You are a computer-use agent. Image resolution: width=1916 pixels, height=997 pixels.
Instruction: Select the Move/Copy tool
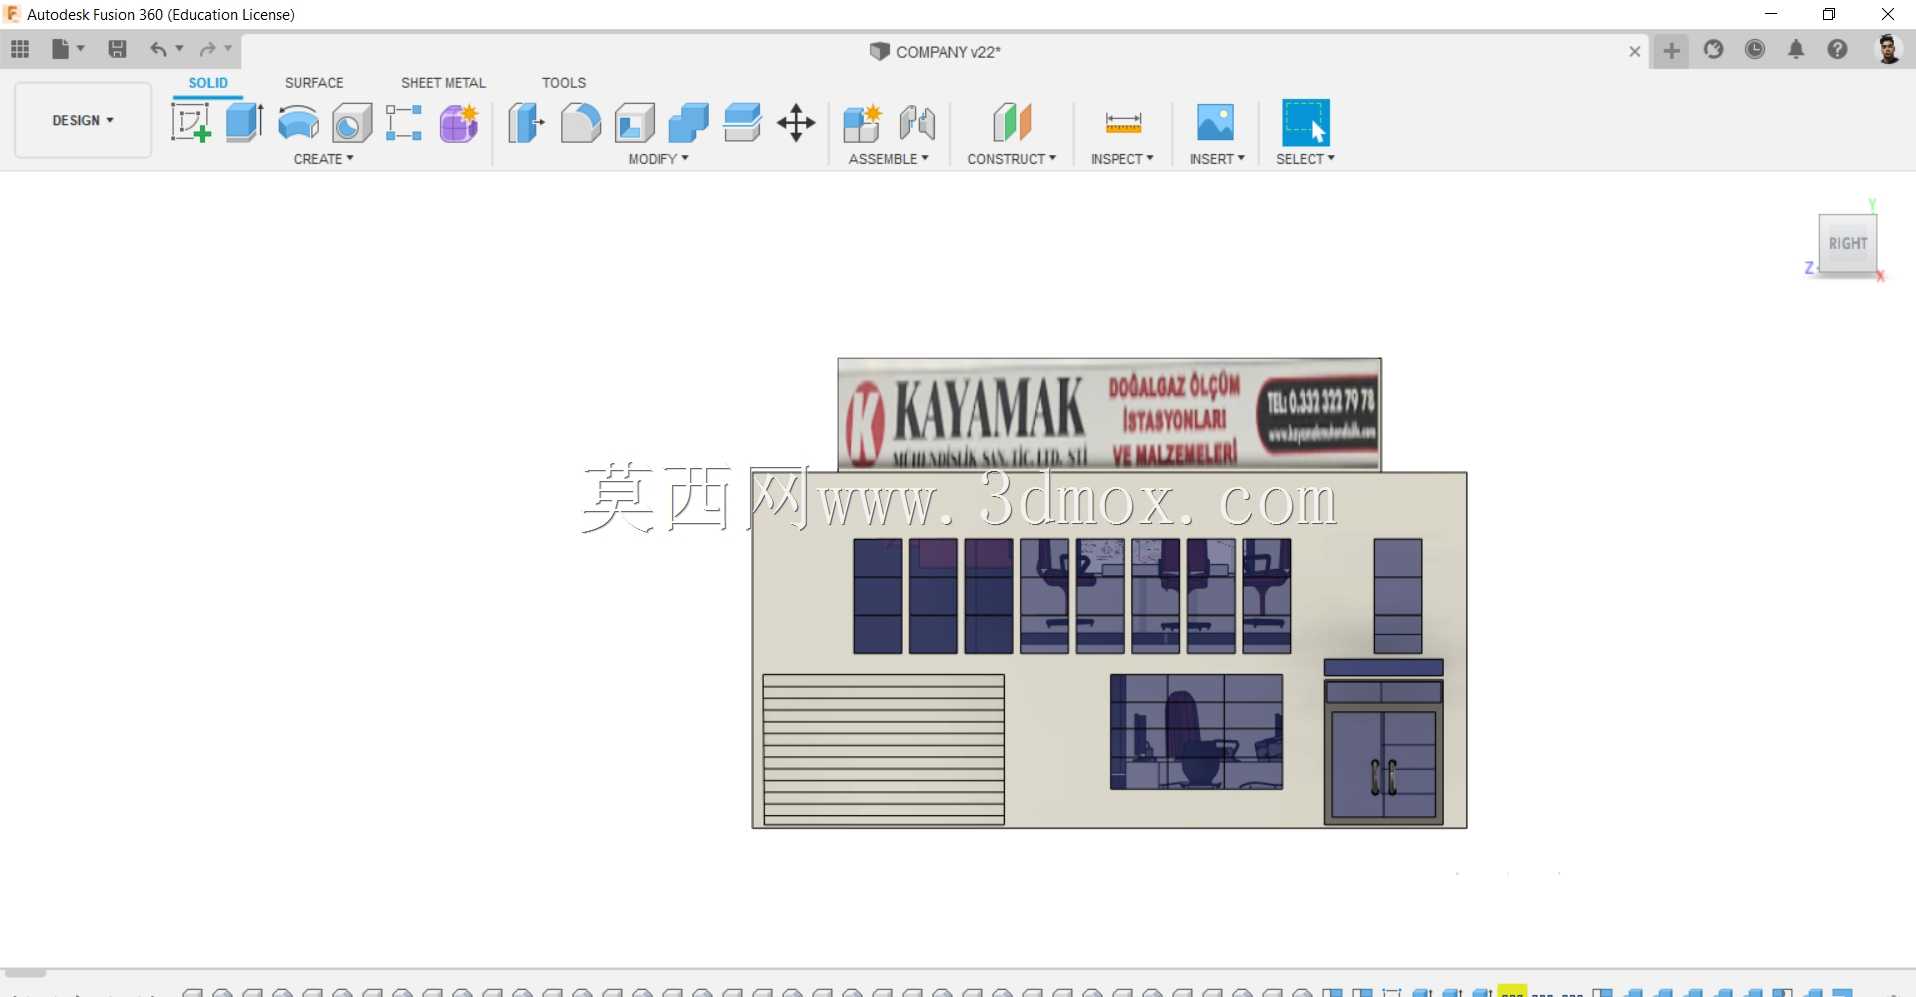click(x=796, y=123)
